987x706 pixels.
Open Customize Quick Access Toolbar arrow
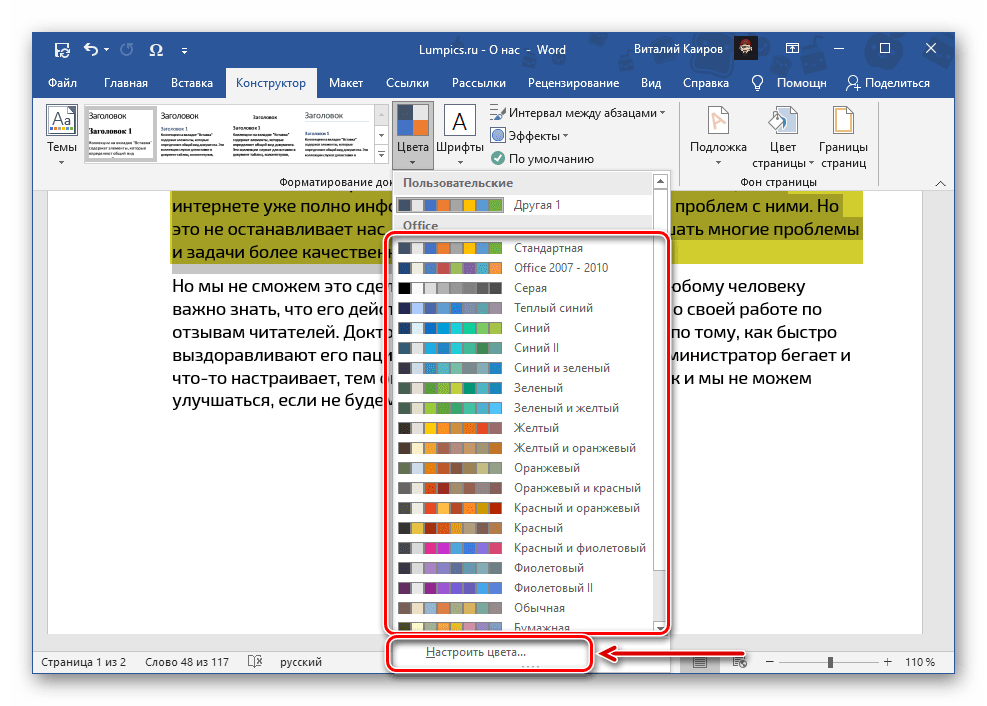point(184,50)
